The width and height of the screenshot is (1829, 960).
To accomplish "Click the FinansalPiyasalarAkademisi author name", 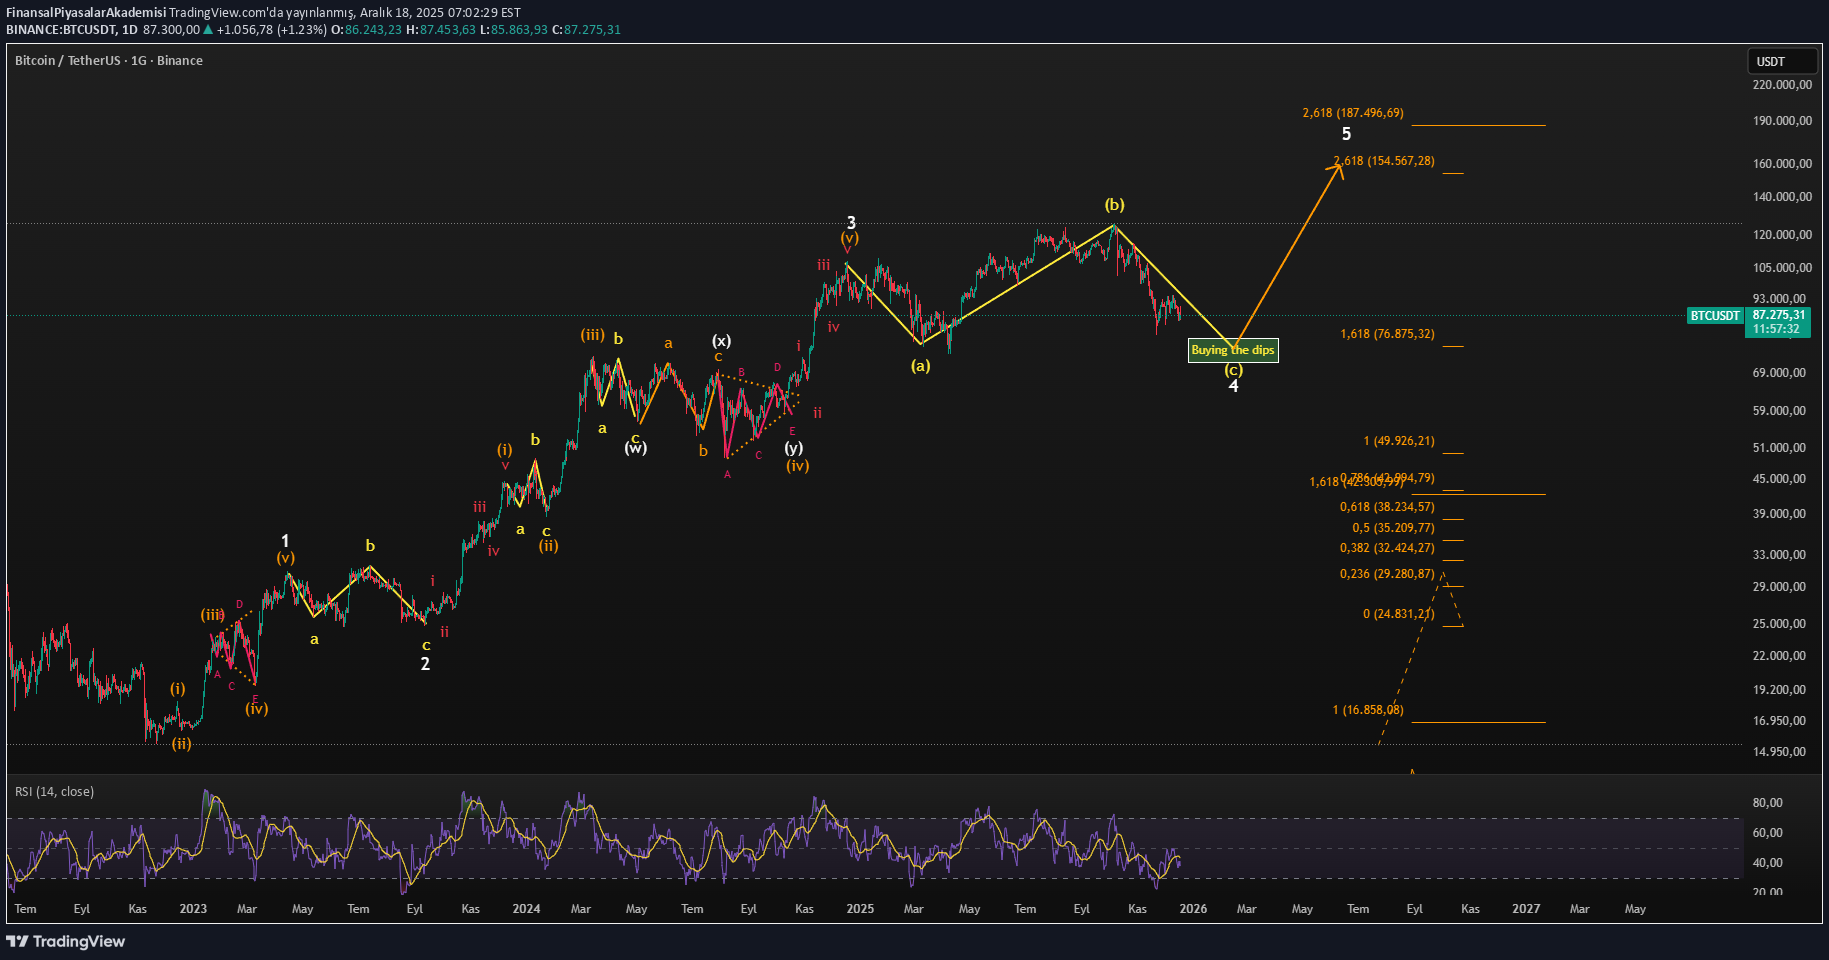I will pos(86,13).
